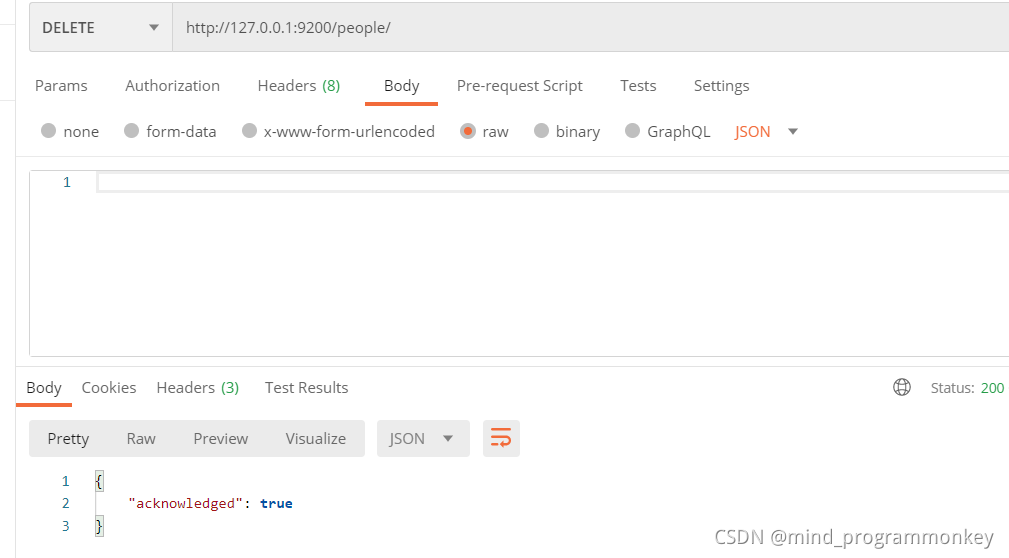View the response Headers (3) tab

point(198,387)
